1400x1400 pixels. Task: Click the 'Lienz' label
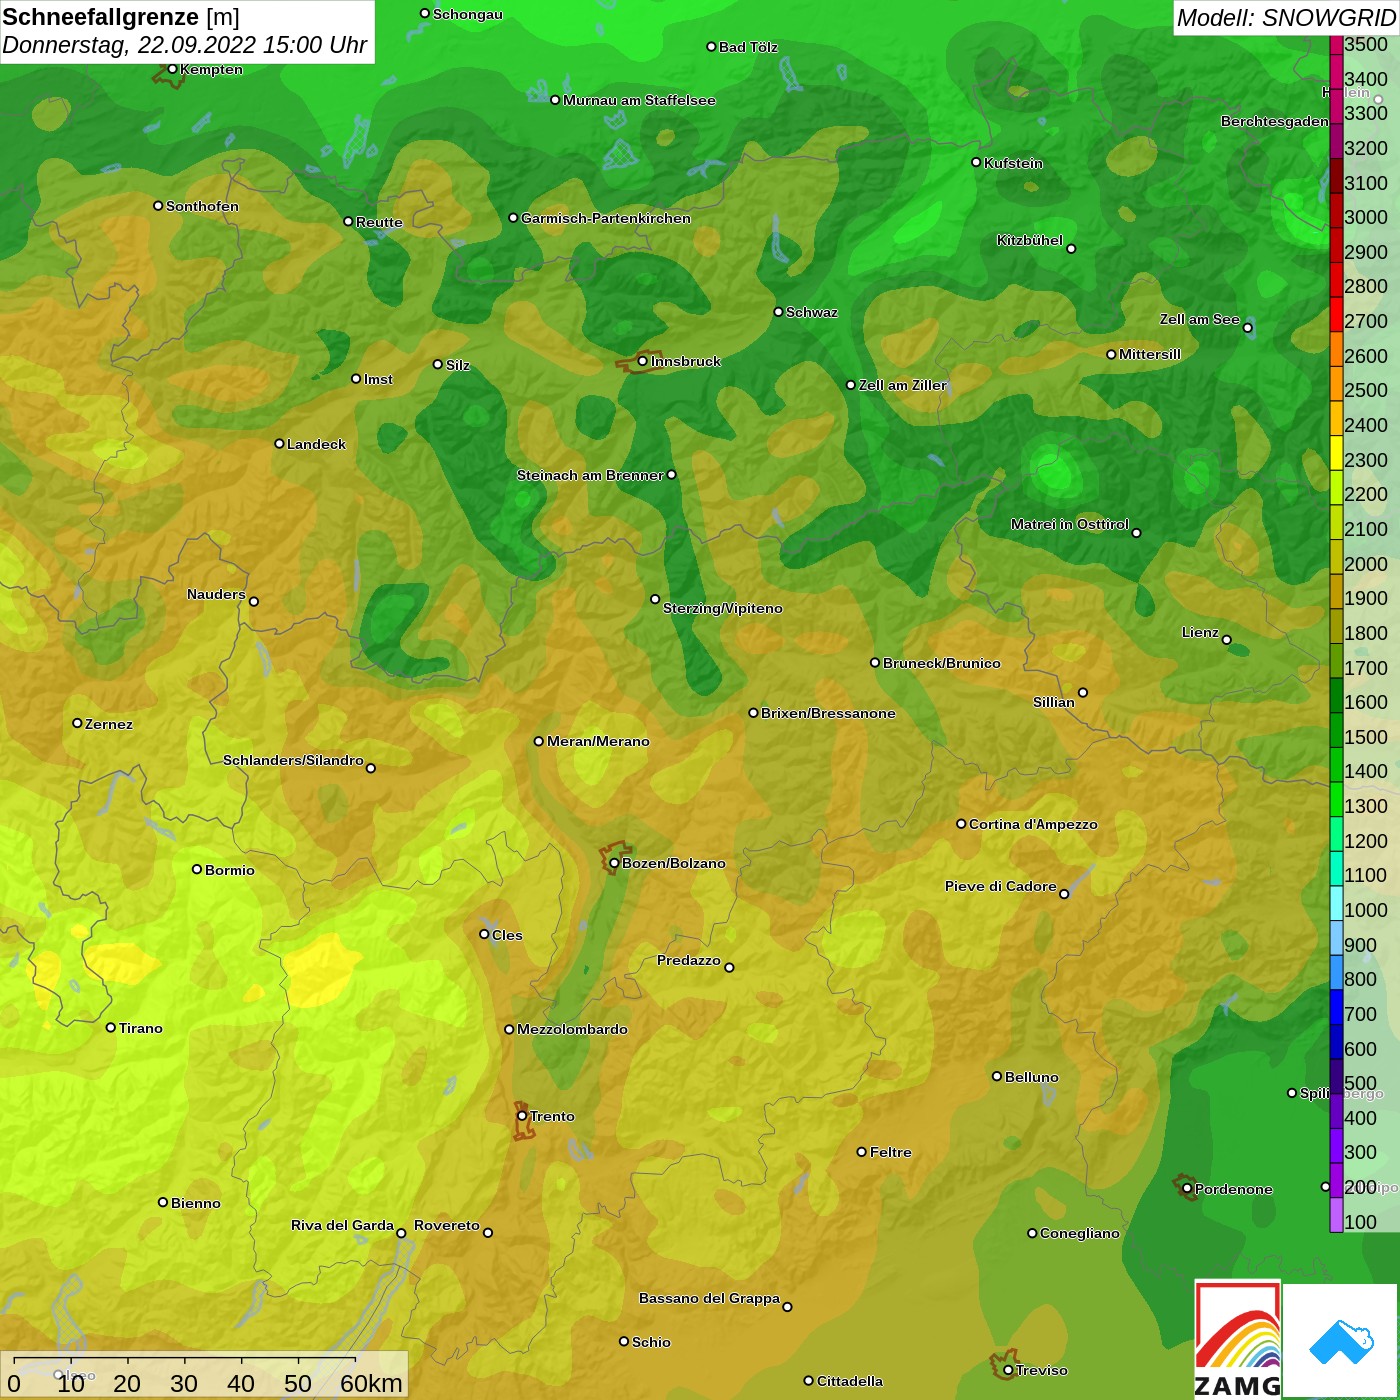click(1200, 632)
